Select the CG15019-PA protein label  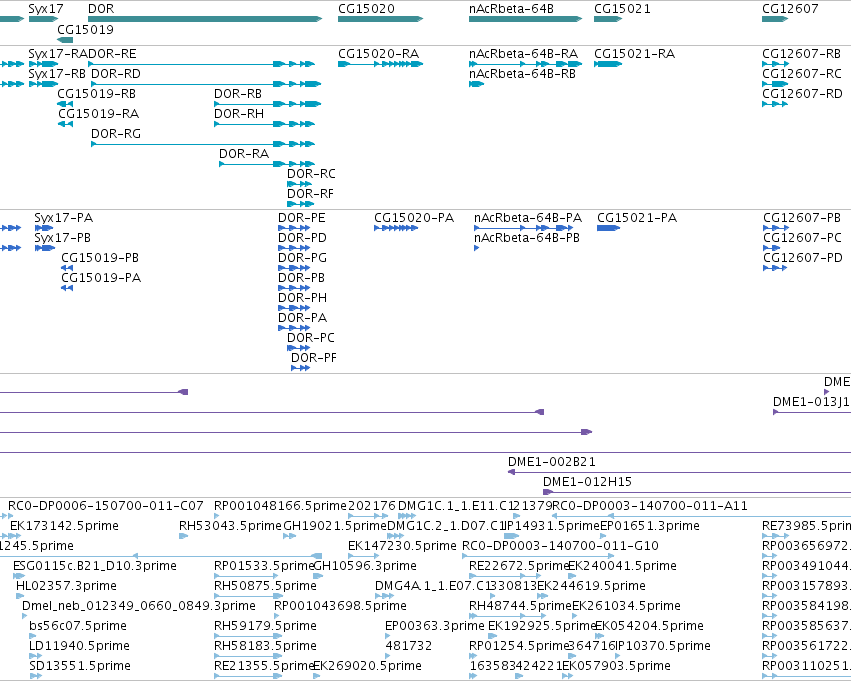(101, 278)
